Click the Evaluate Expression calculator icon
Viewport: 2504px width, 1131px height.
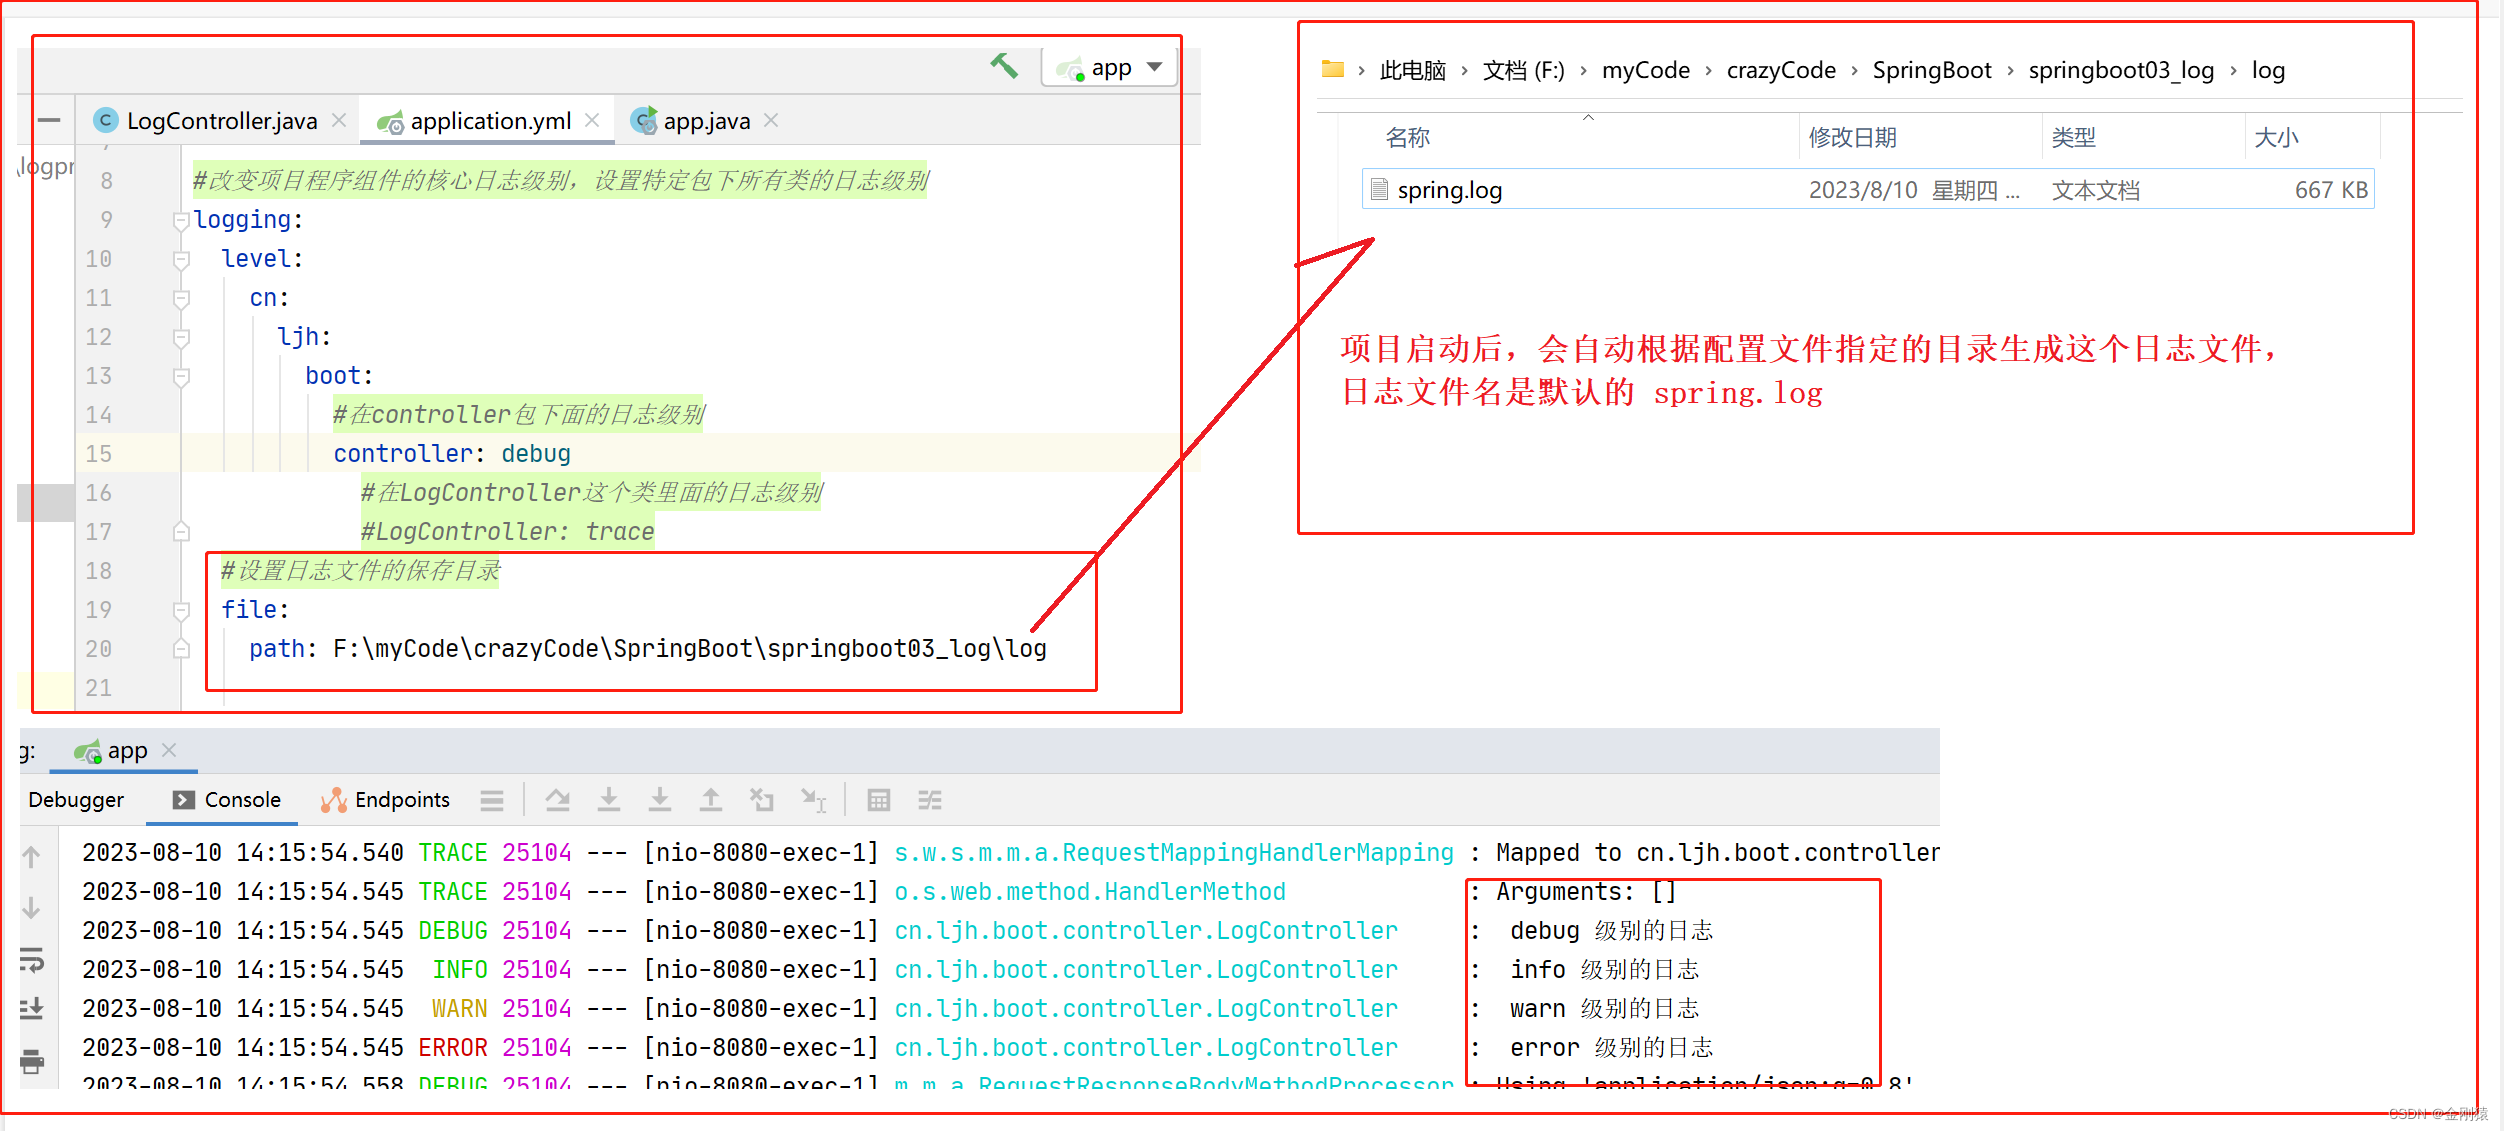click(878, 800)
